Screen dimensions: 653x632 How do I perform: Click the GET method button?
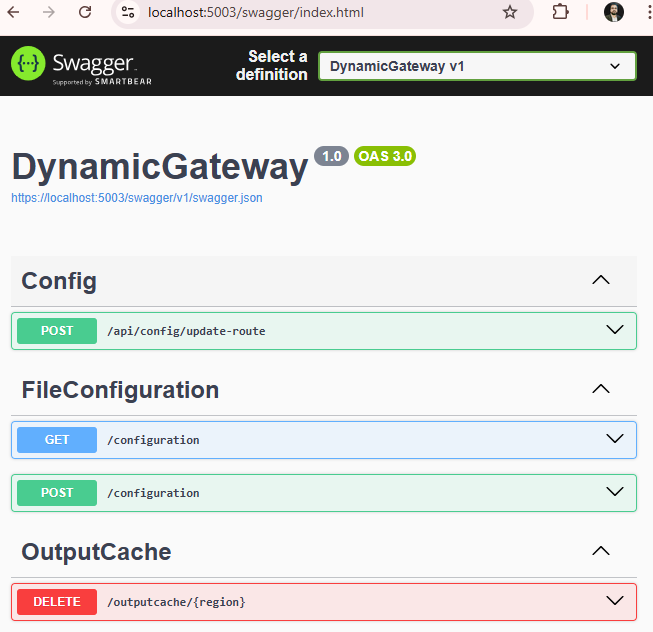coord(56,439)
